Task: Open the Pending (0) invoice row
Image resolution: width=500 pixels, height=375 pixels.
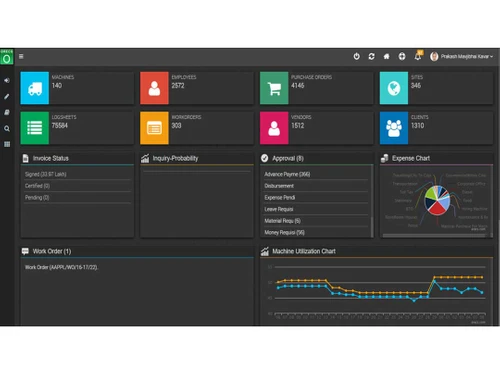Action: click(77, 198)
